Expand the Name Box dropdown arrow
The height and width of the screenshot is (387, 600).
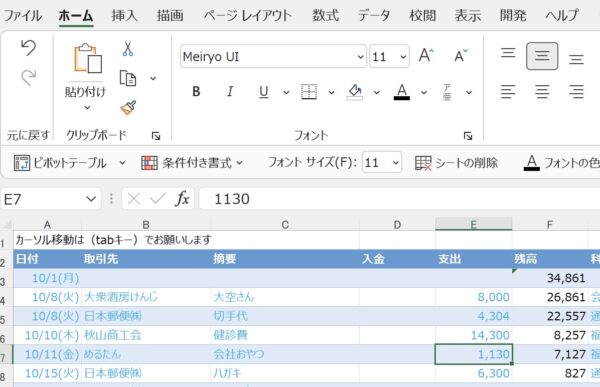pos(91,199)
